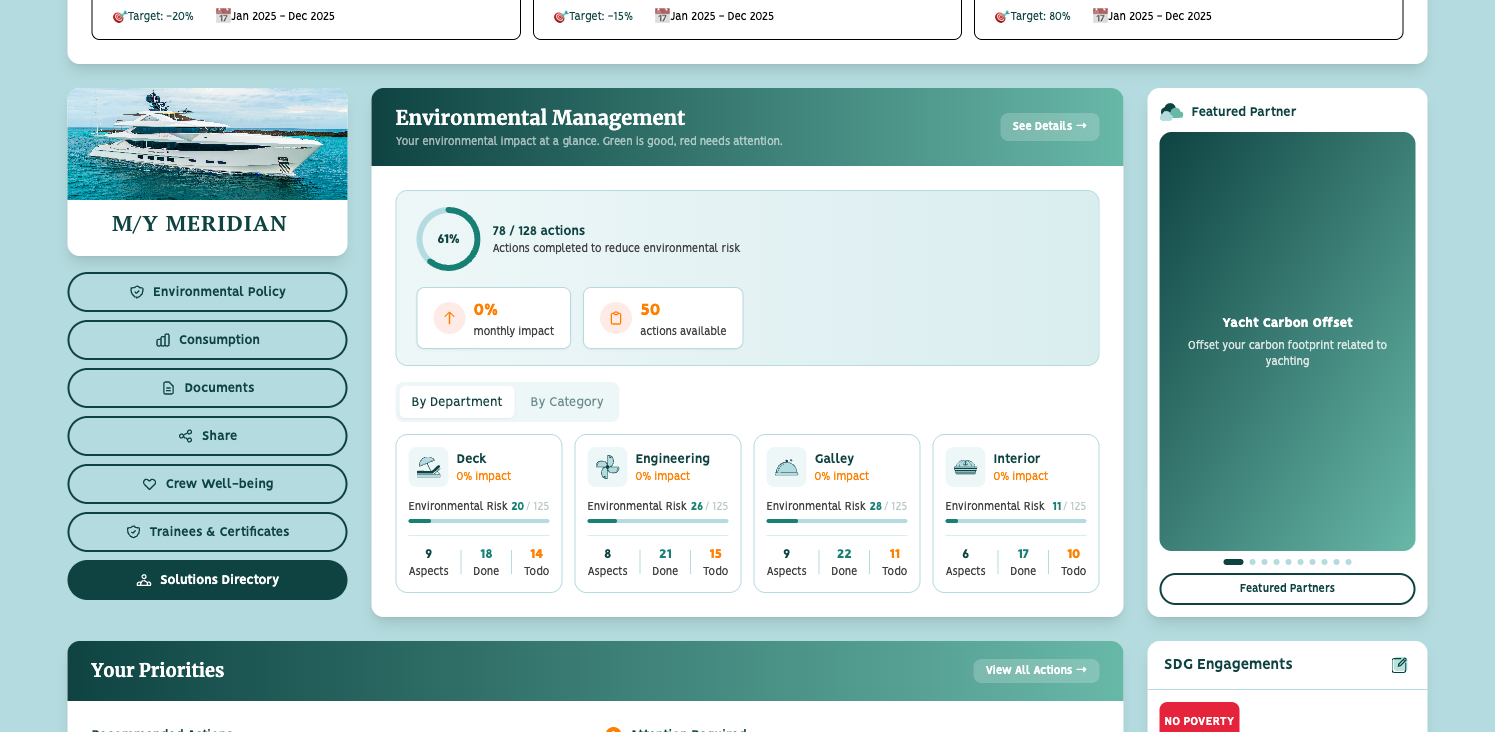
Task: Click the Featured Partner cloud icon
Action: tap(1171, 112)
